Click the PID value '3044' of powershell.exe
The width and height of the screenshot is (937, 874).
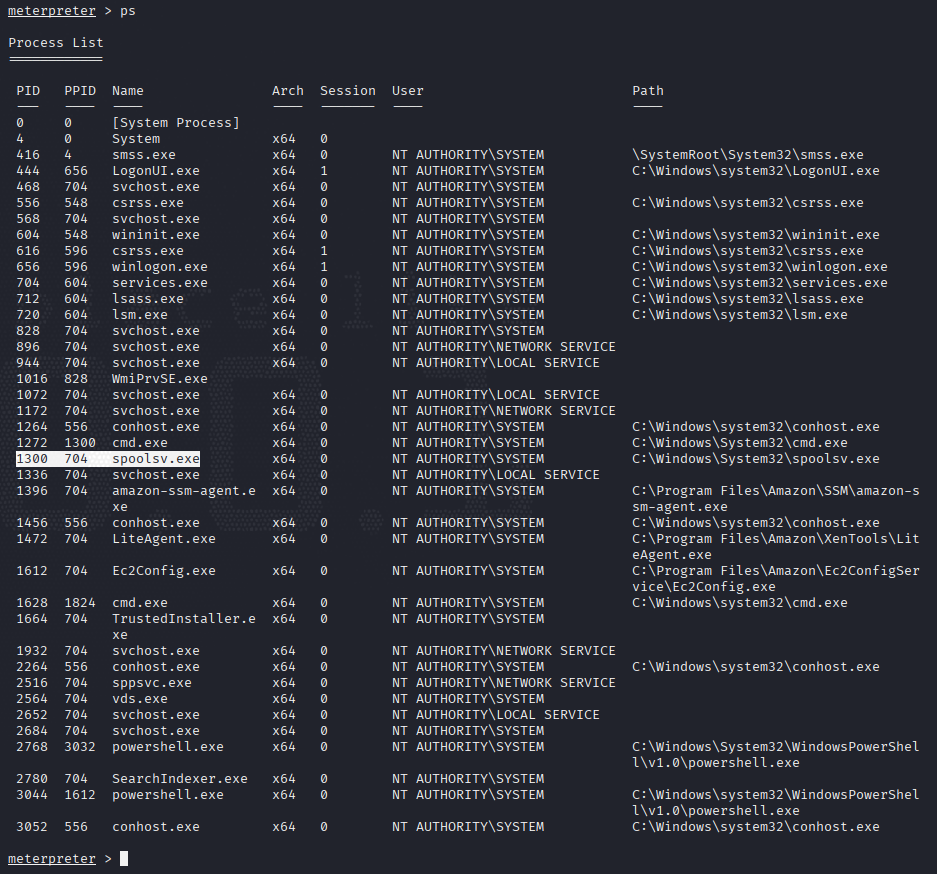click(32, 795)
